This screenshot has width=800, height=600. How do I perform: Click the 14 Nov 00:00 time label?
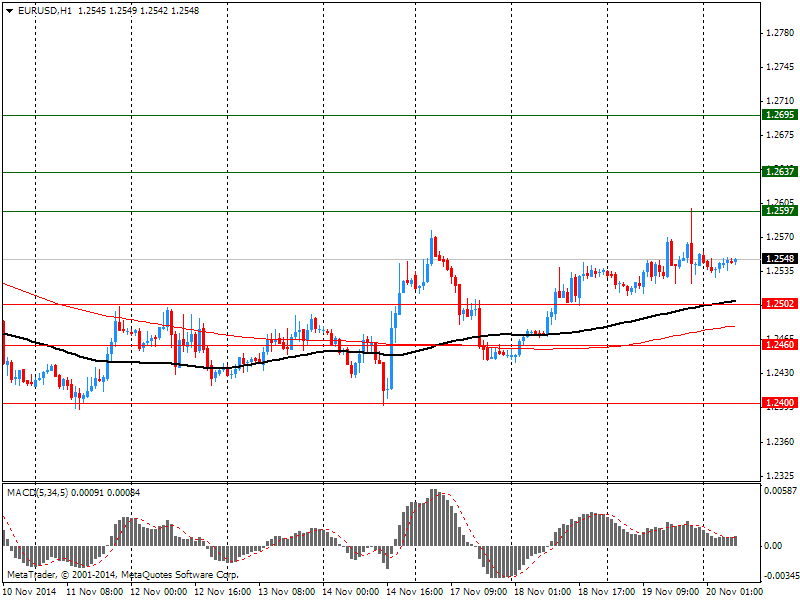351,592
